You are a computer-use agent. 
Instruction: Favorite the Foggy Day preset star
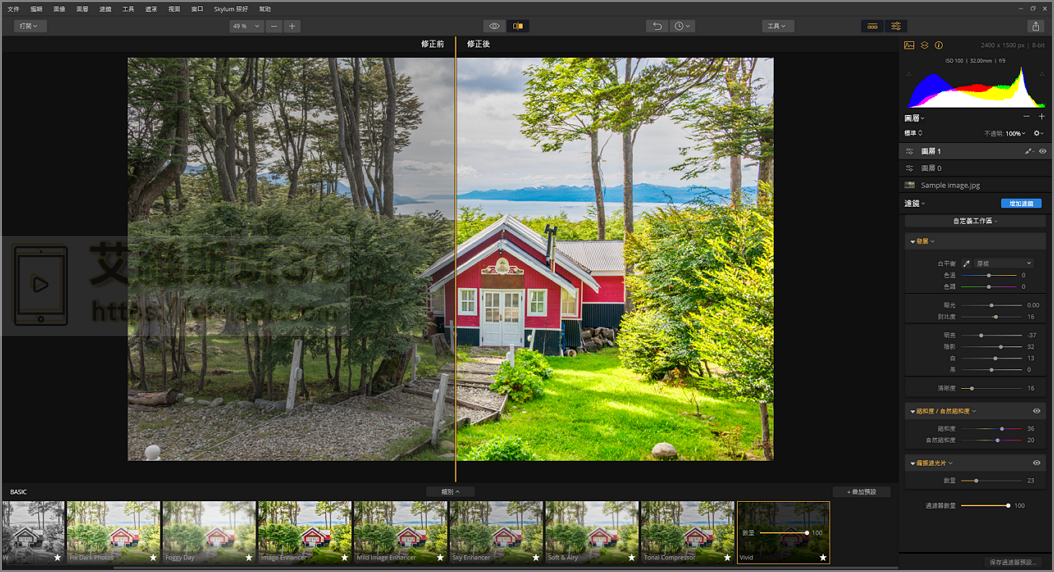click(249, 557)
